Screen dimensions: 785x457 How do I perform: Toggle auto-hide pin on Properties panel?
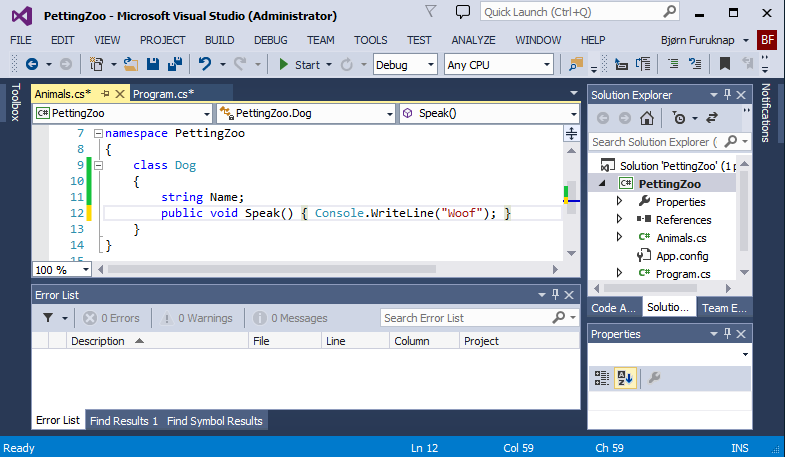pyautogui.click(x=727, y=334)
